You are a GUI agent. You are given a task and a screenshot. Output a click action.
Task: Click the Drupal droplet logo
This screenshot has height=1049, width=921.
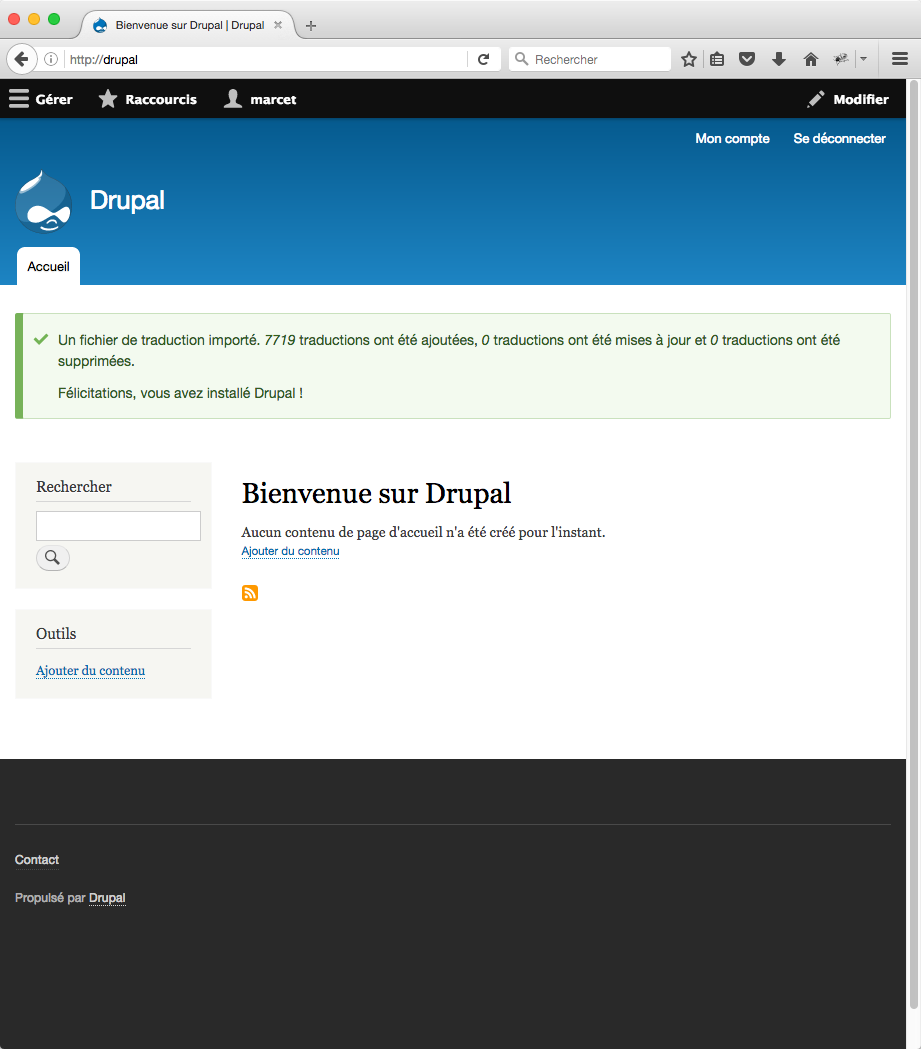click(x=43, y=202)
